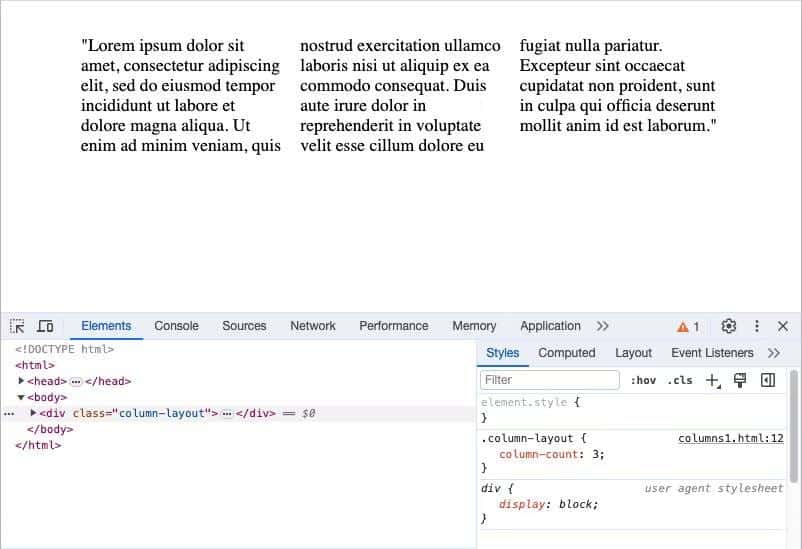
Task: Close the DevTools panel
Action: tap(783, 326)
